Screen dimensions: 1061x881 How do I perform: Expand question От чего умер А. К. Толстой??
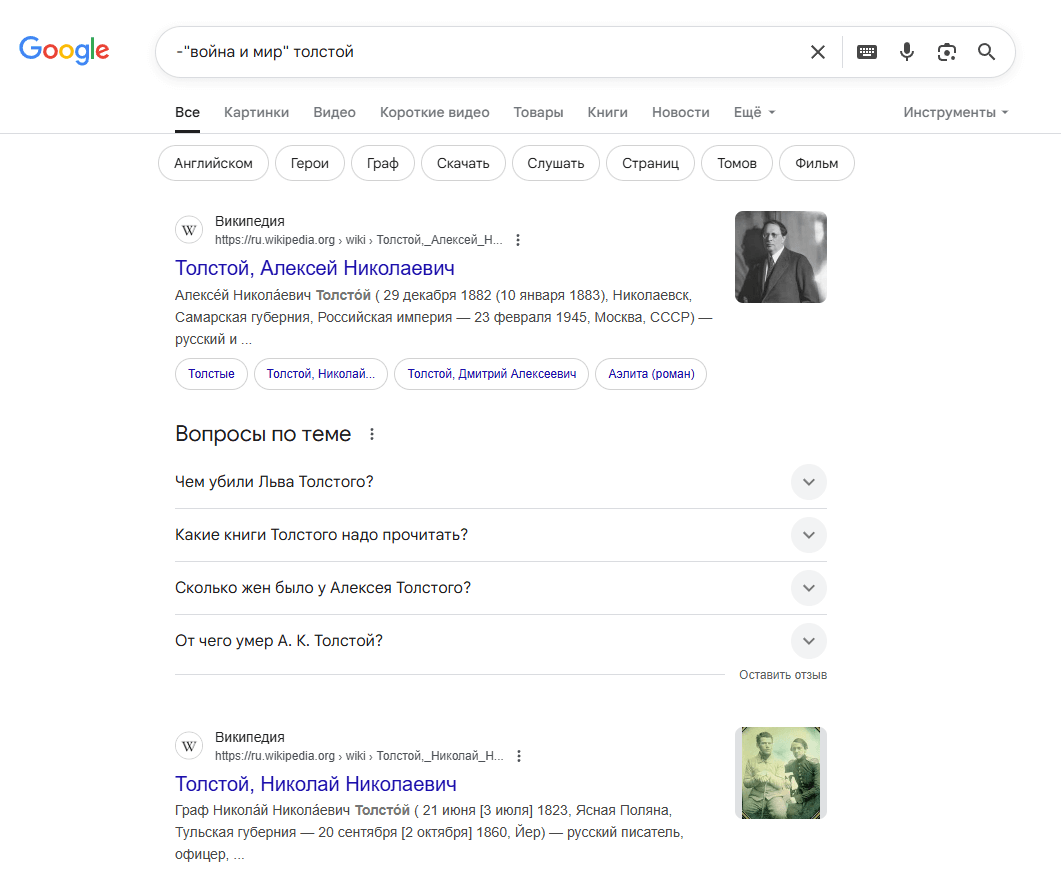pyautogui.click(x=501, y=641)
